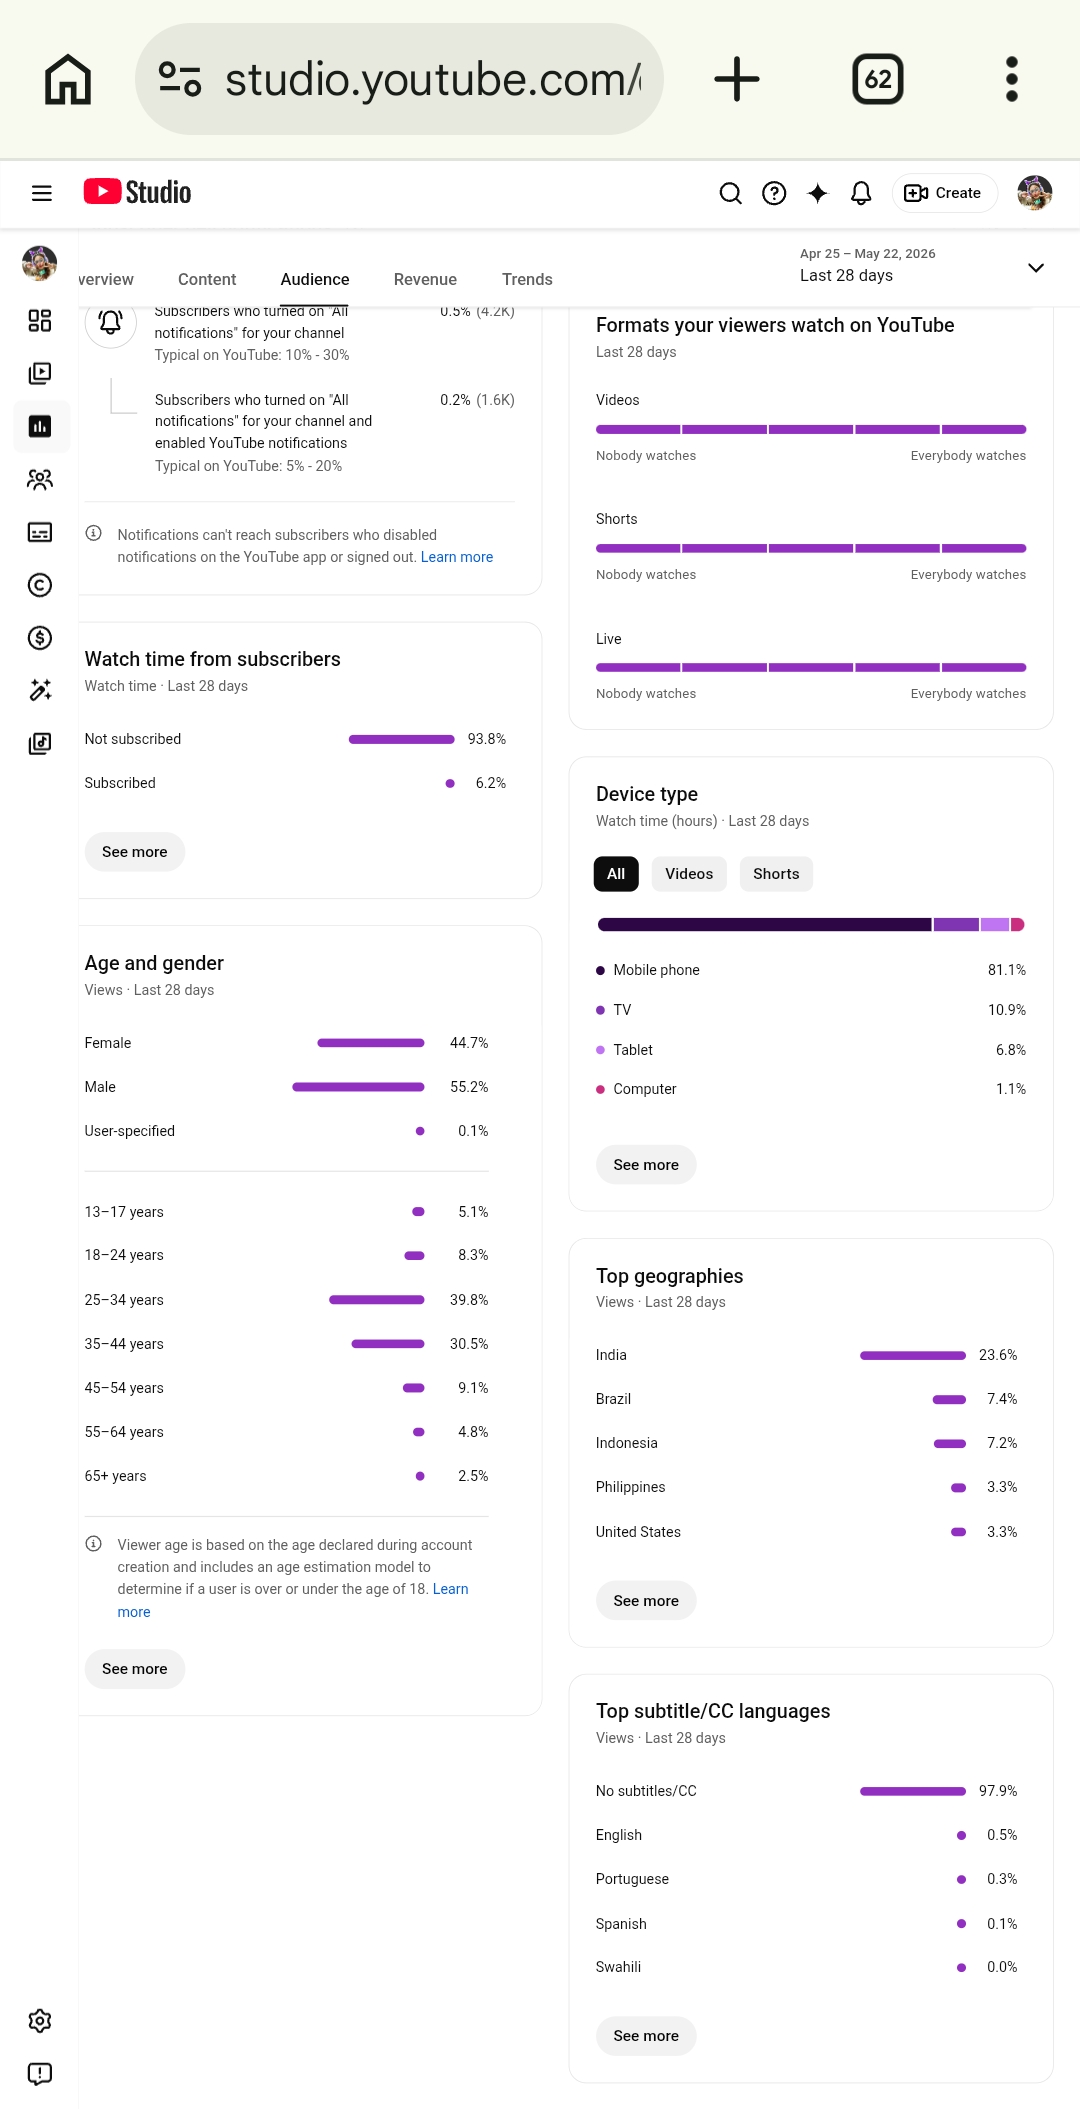
Task: Open the Earn dollar icon in sidebar
Action: (x=40, y=638)
